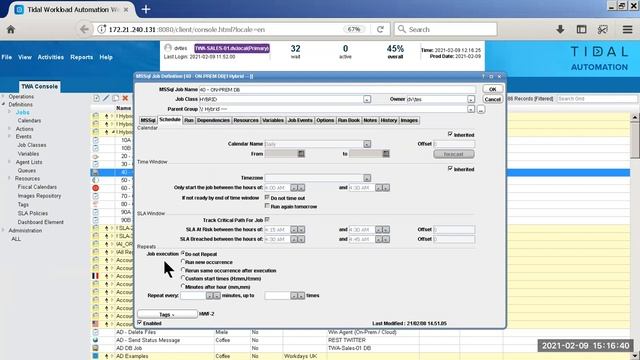
Task: Open the Firefox downloads arrow icon
Action: [560, 29]
